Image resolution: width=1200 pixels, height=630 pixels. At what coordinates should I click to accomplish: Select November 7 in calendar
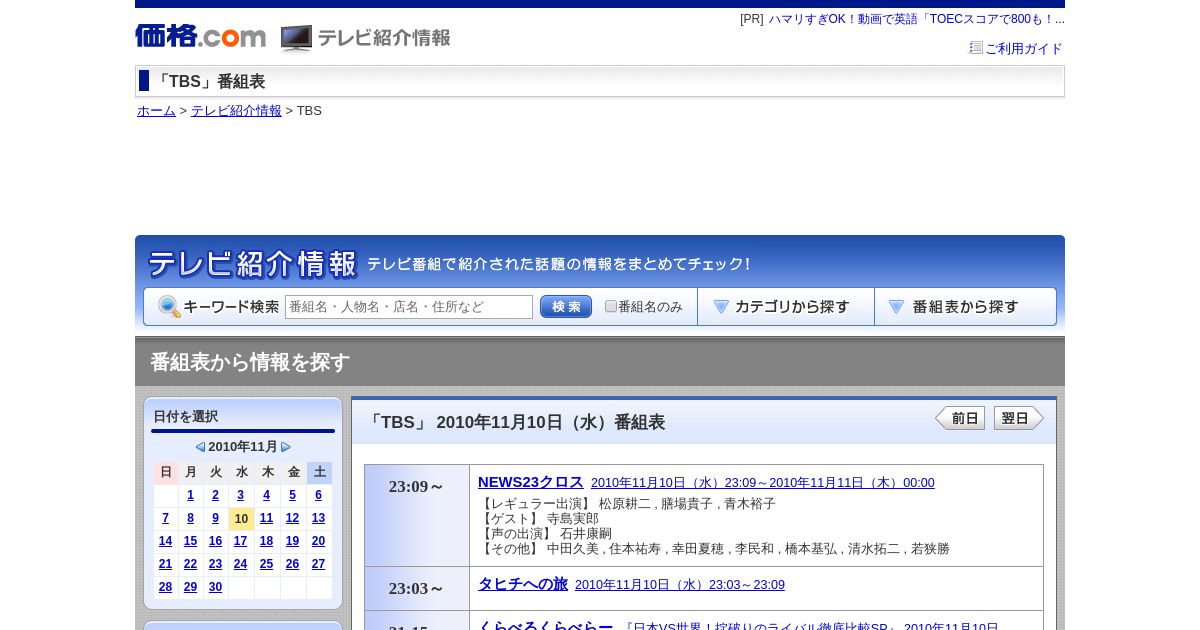(165, 518)
